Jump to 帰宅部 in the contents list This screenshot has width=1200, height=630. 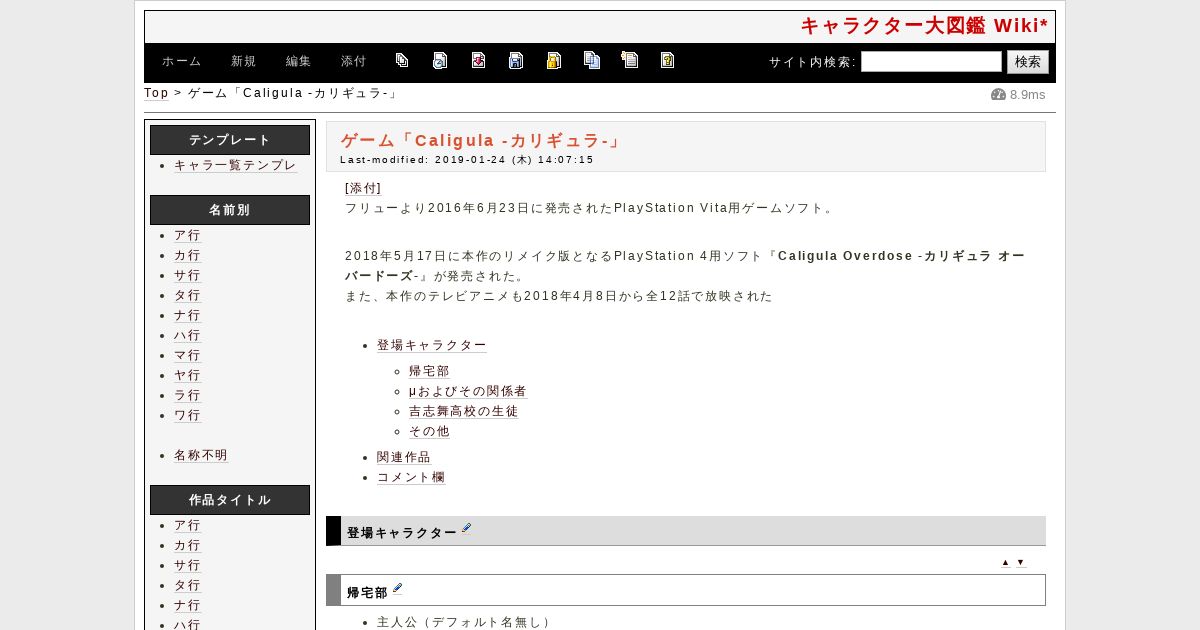[429, 371]
